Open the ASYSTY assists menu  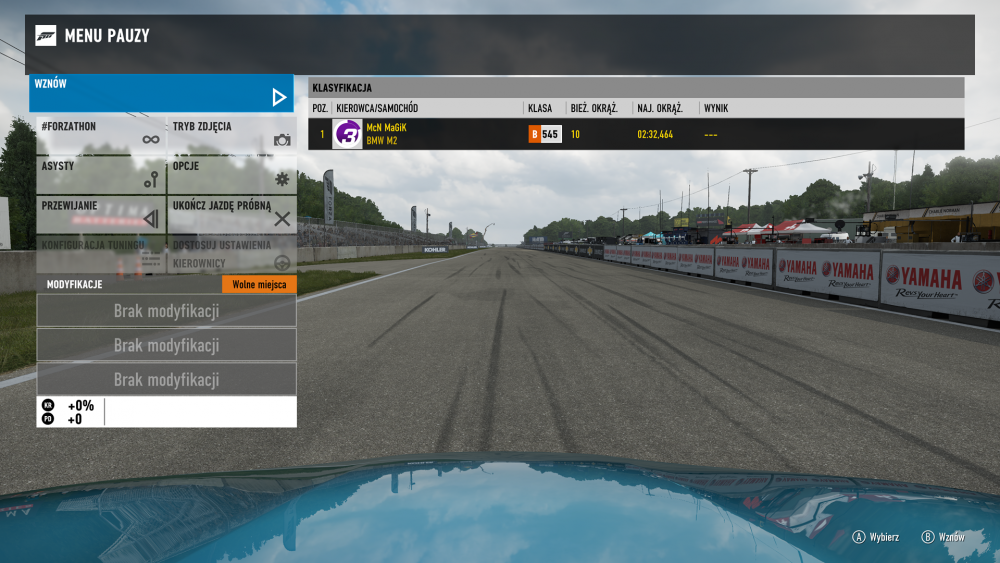101,175
